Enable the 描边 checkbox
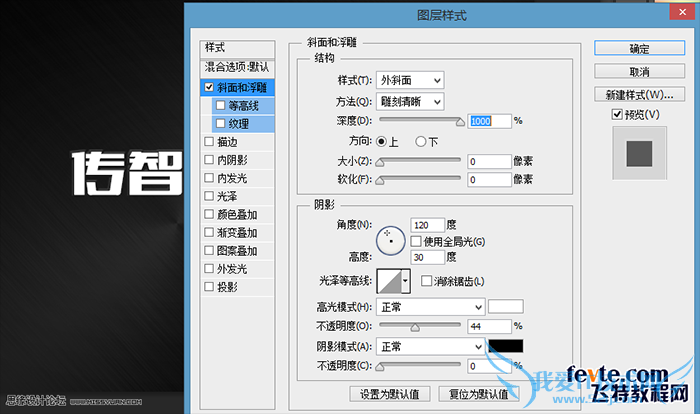This screenshot has width=700, height=414. 209,142
